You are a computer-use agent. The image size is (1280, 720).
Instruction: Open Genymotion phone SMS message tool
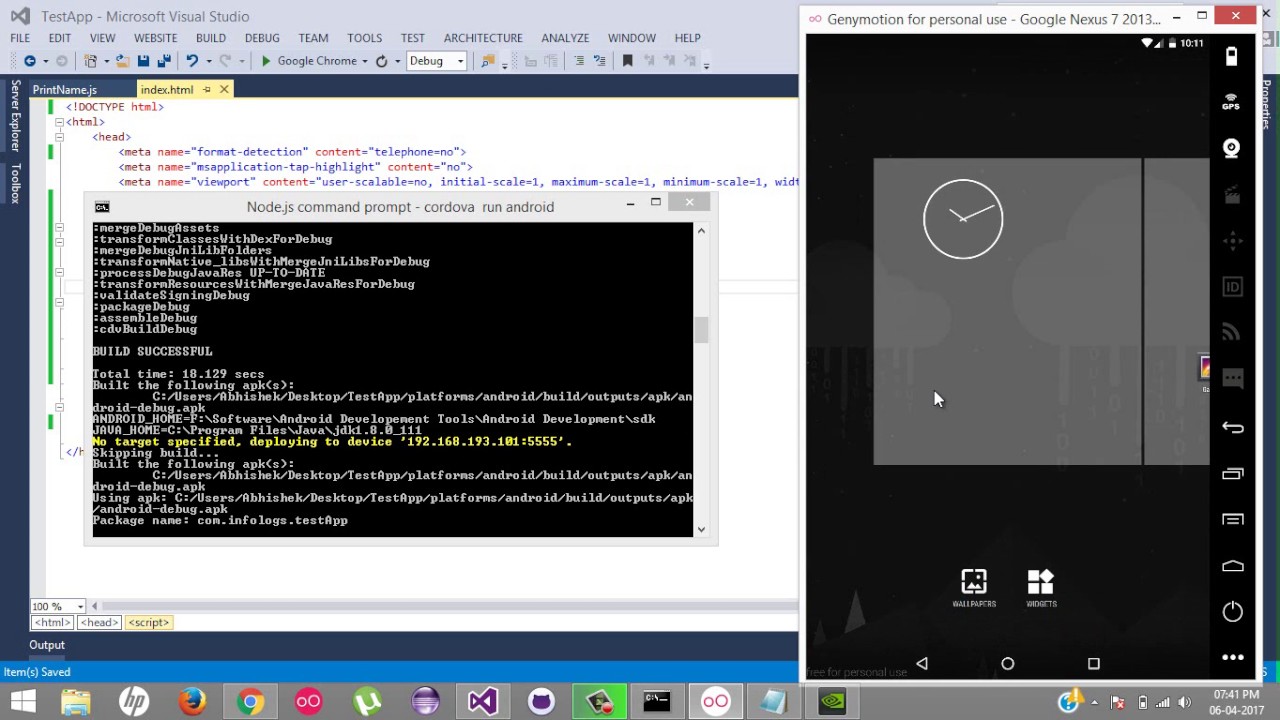(x=1232, y=379)
